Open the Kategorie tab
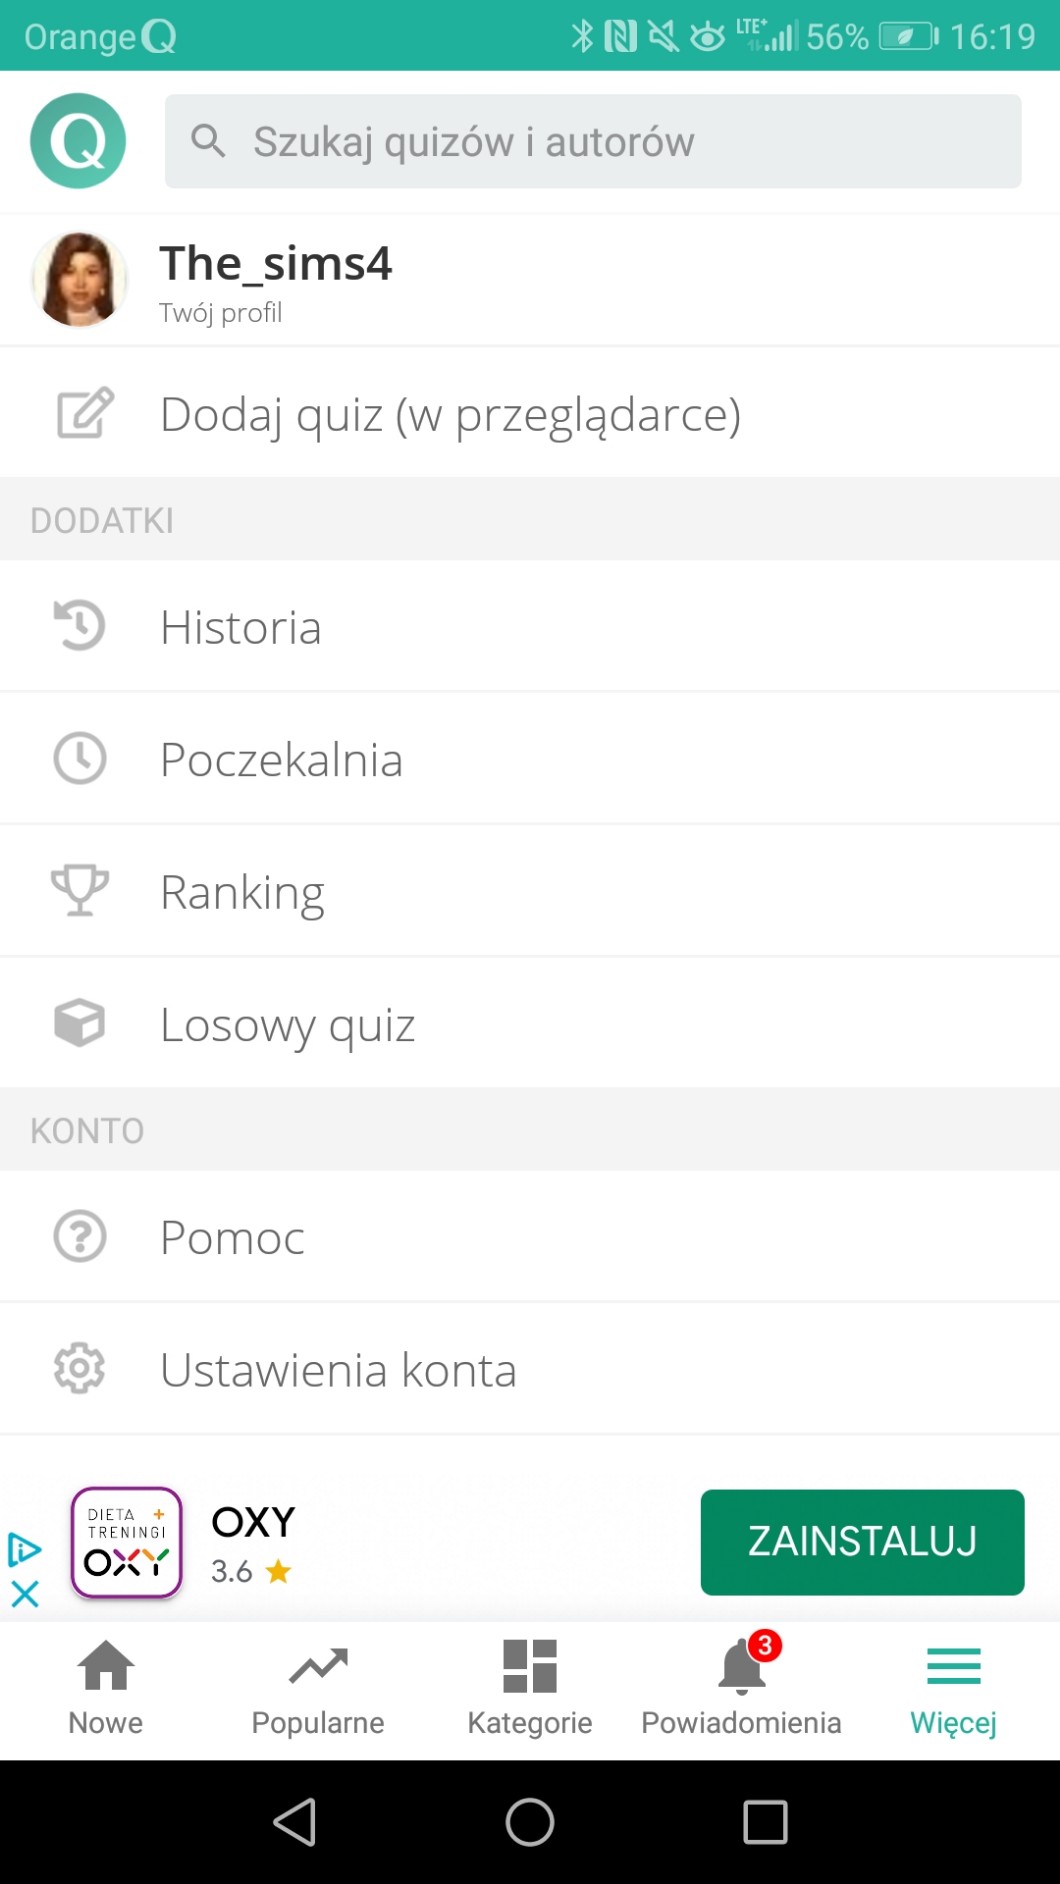 click(530, 1688)
